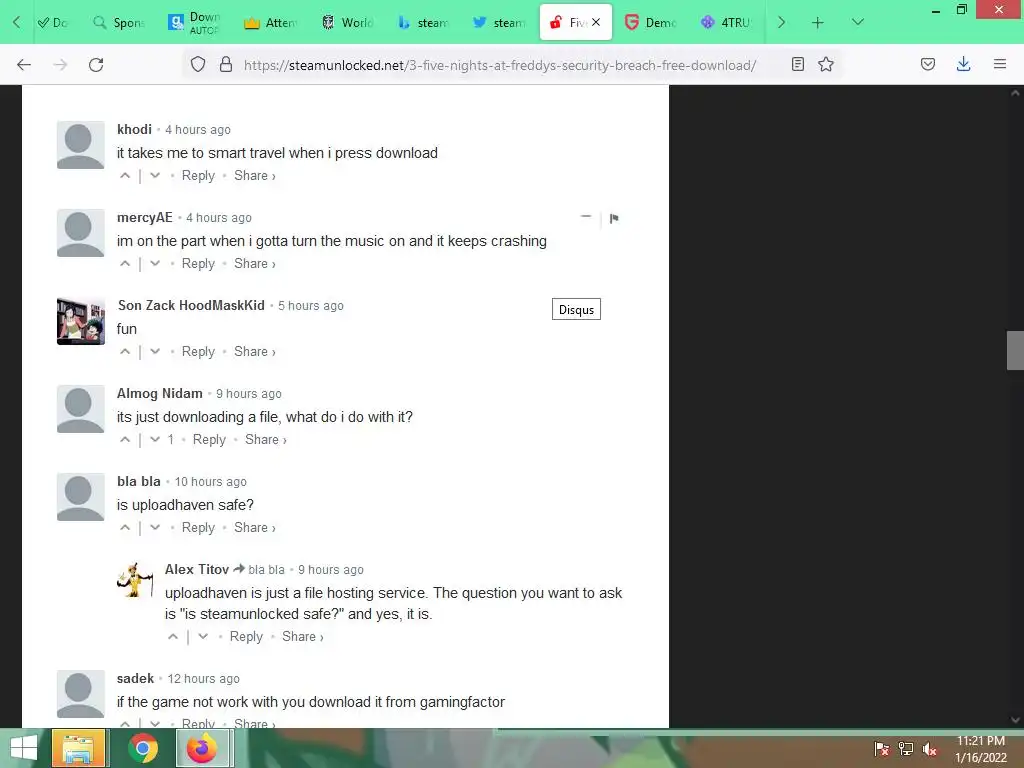This screenshot has width=1024, height=768.
Task: Click the URL address field
Action: pyautogui.click(x=500, y=65)
